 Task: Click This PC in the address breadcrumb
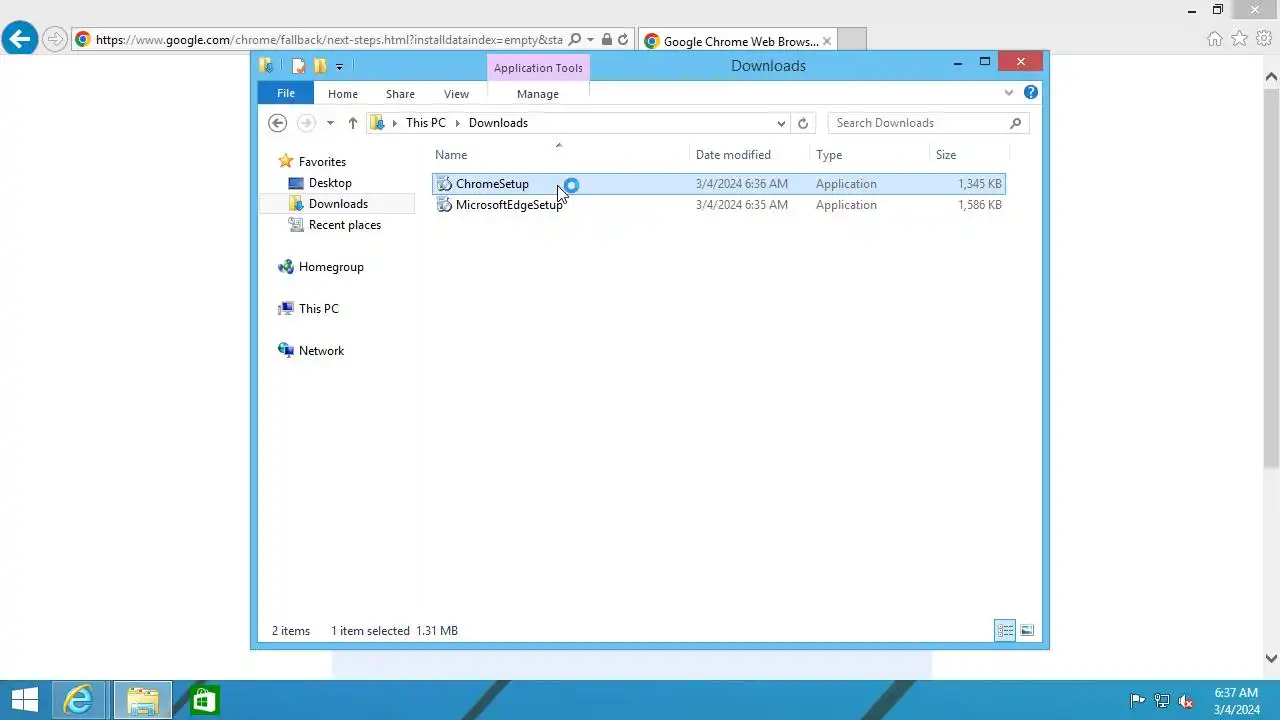tap(425, 123)
